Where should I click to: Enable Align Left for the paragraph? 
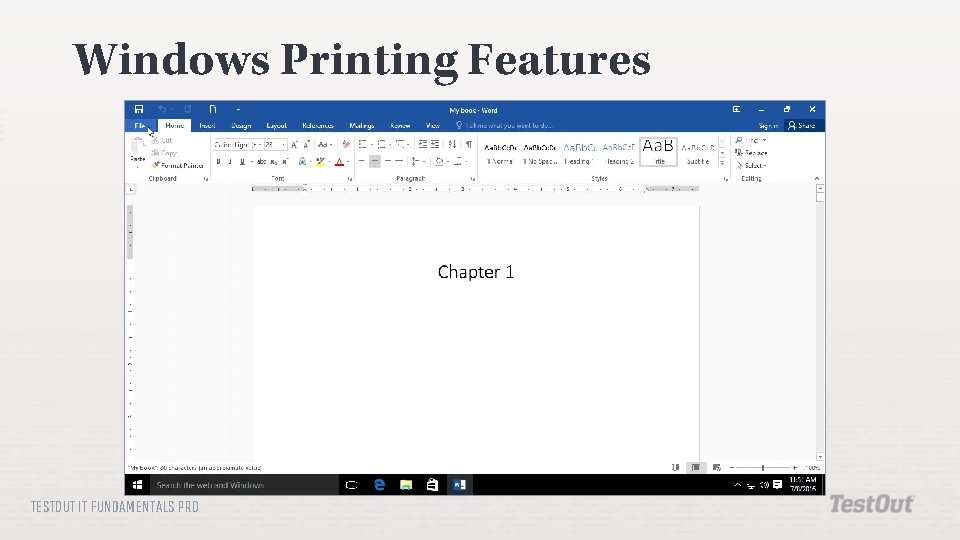pos(362,162)
